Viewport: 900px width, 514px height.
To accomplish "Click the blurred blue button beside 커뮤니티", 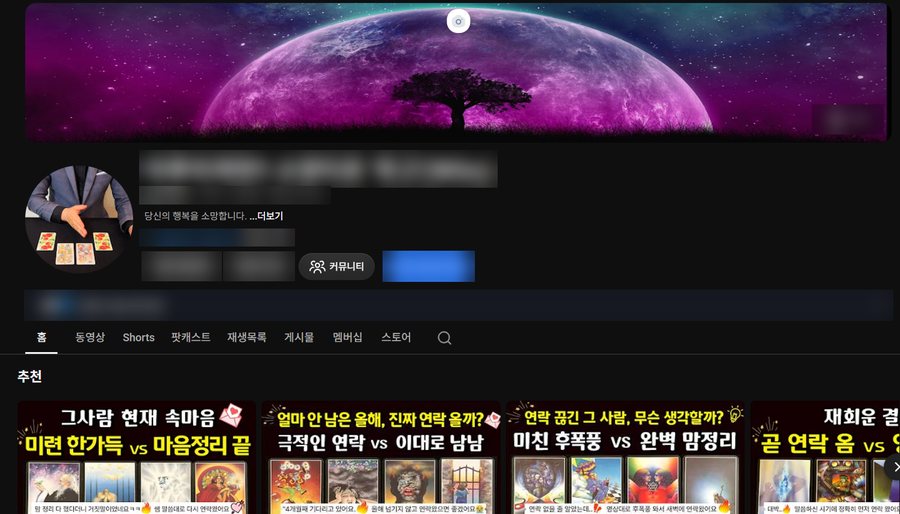I will (429, 266).
